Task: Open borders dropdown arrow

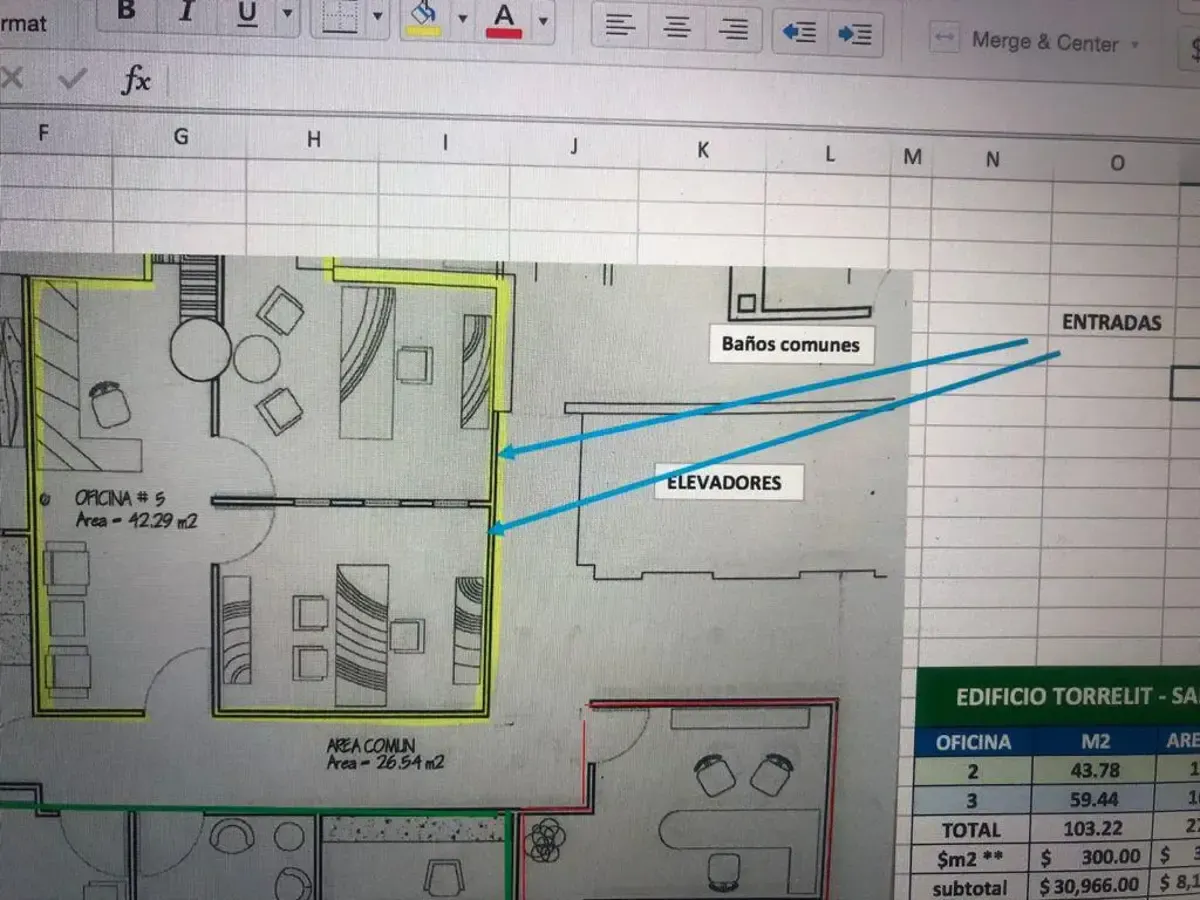Action: (x=377, y=16)
